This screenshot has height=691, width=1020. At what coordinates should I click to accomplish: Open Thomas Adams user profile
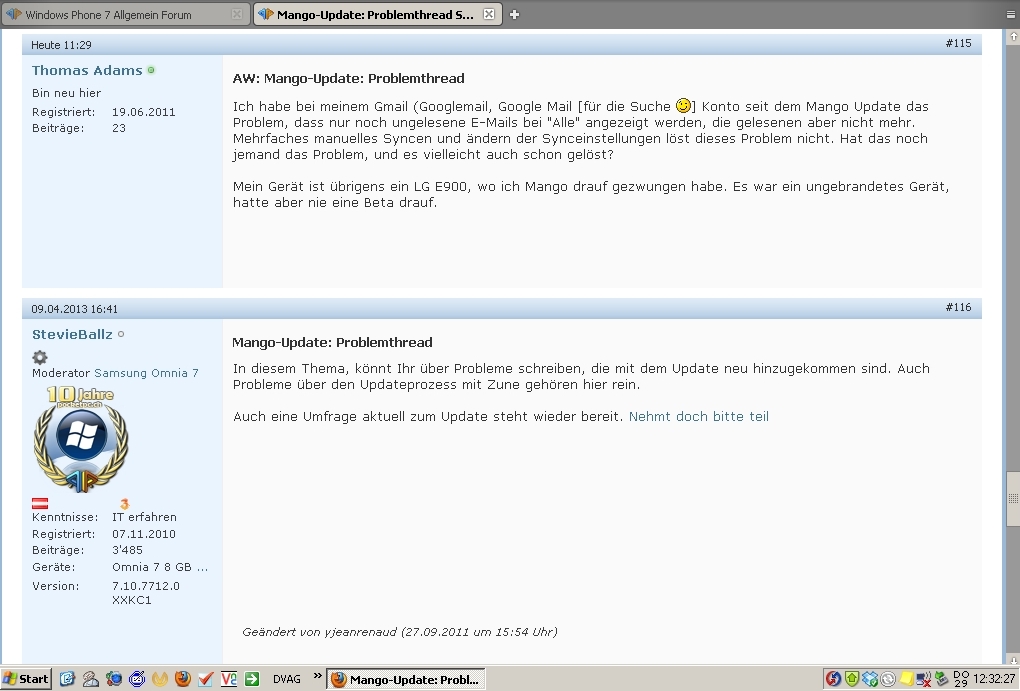[x=87, y=70]
